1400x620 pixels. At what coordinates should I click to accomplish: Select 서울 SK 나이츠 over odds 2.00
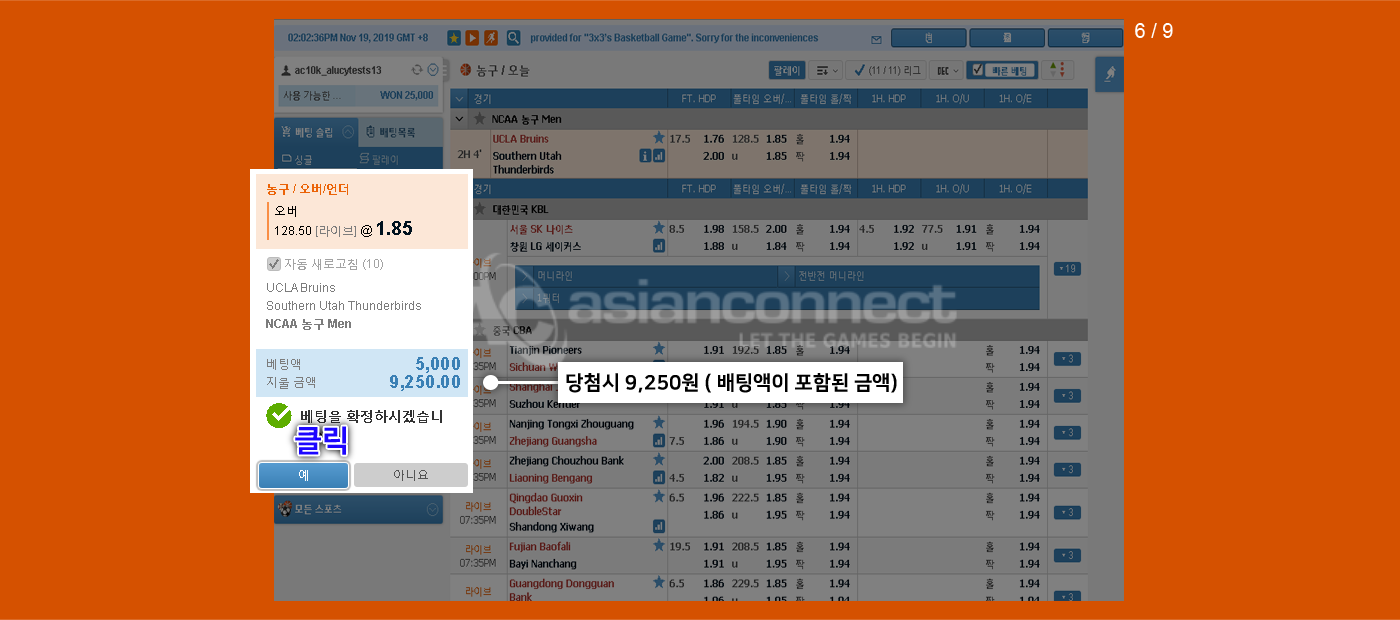point(776,229)
